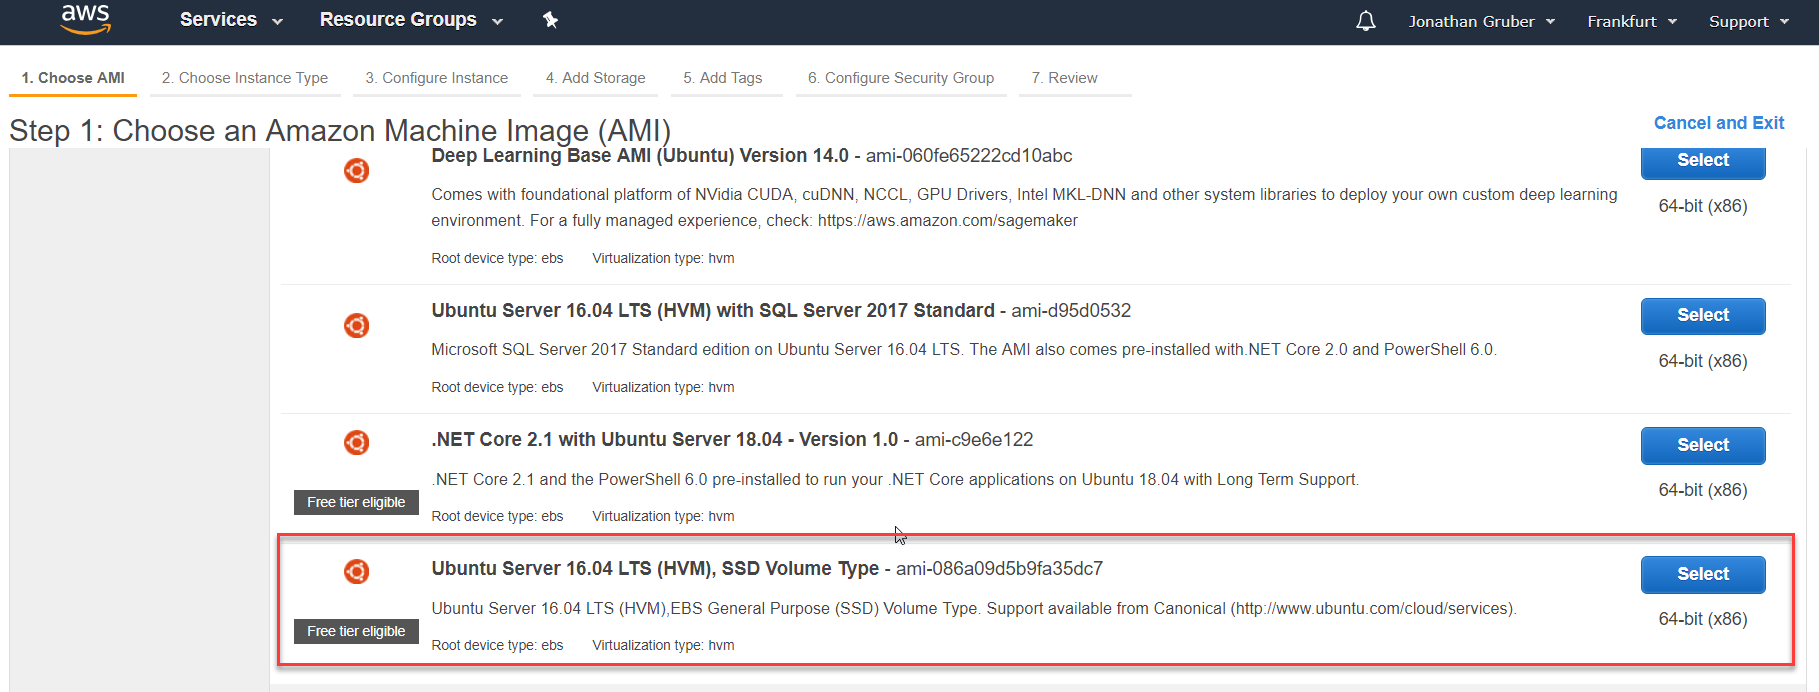Screen dimensions: 1819x692
Task: Go to 4. Add Storage tab
Action: click(x=596, y=78)
